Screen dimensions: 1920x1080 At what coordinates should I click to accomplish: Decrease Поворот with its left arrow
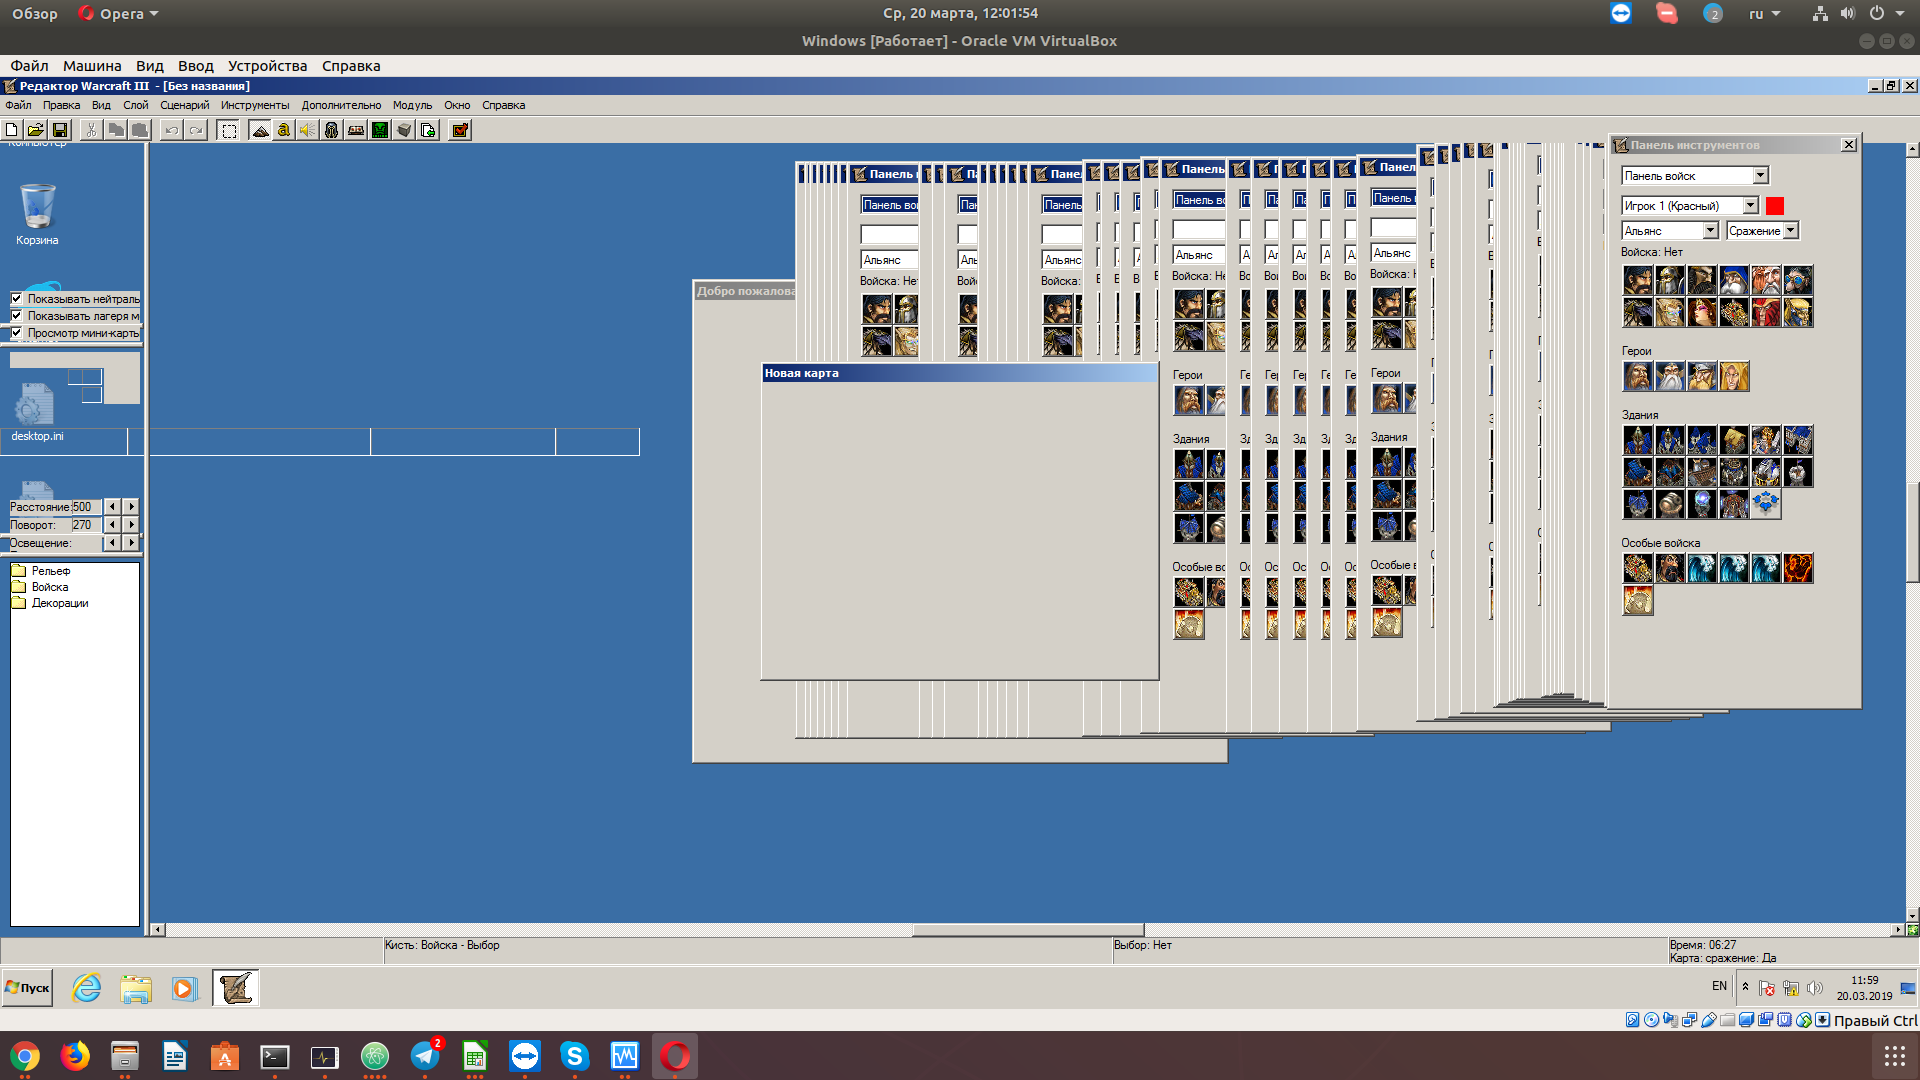[x=112, y=525]
